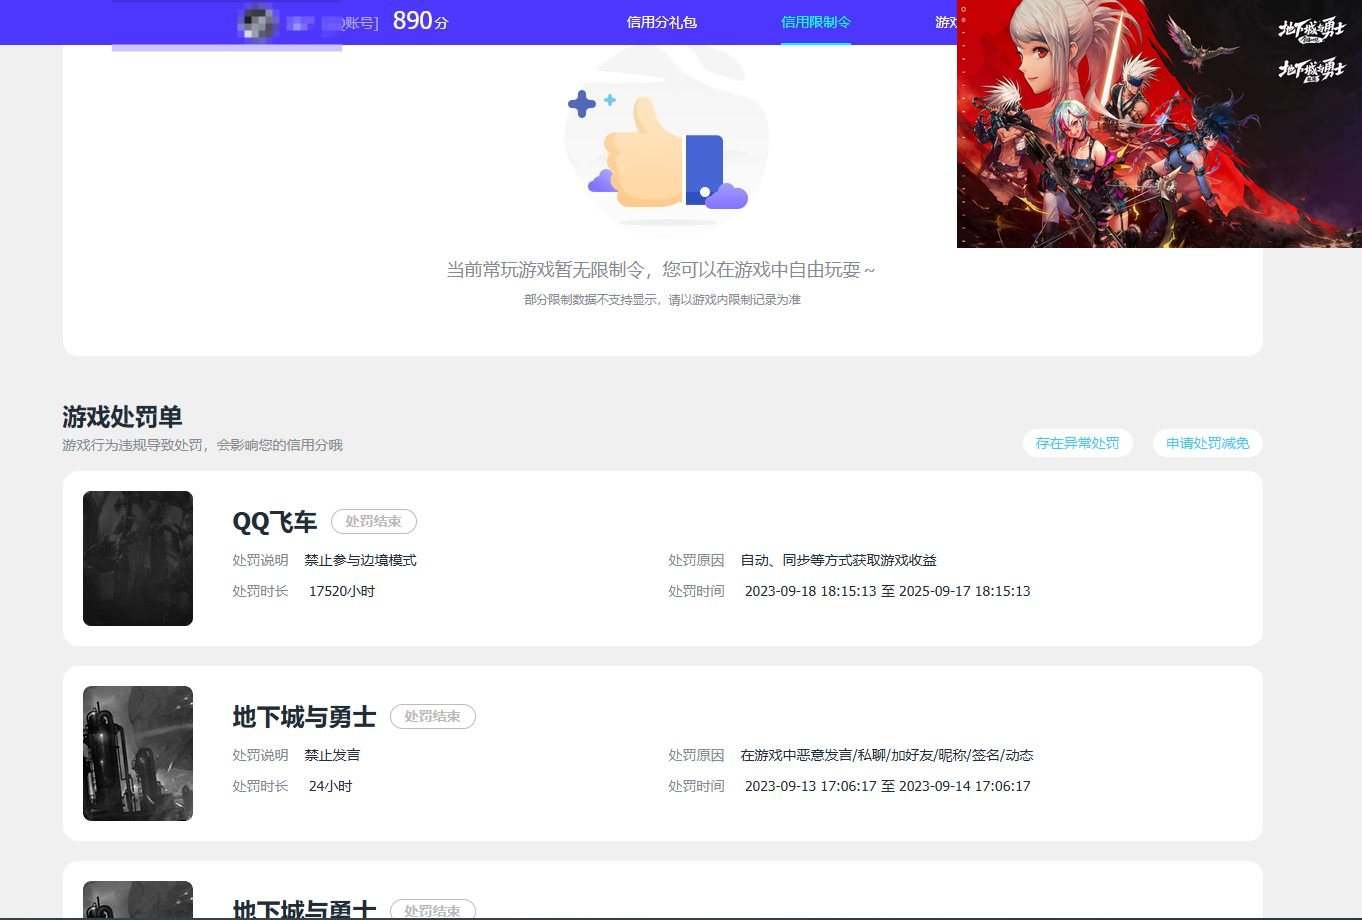The width and height of the screenshot is (1362, 920).
Task: Click the 处罚结束 badge beside QQ飞车
Action: coord(374,521)
